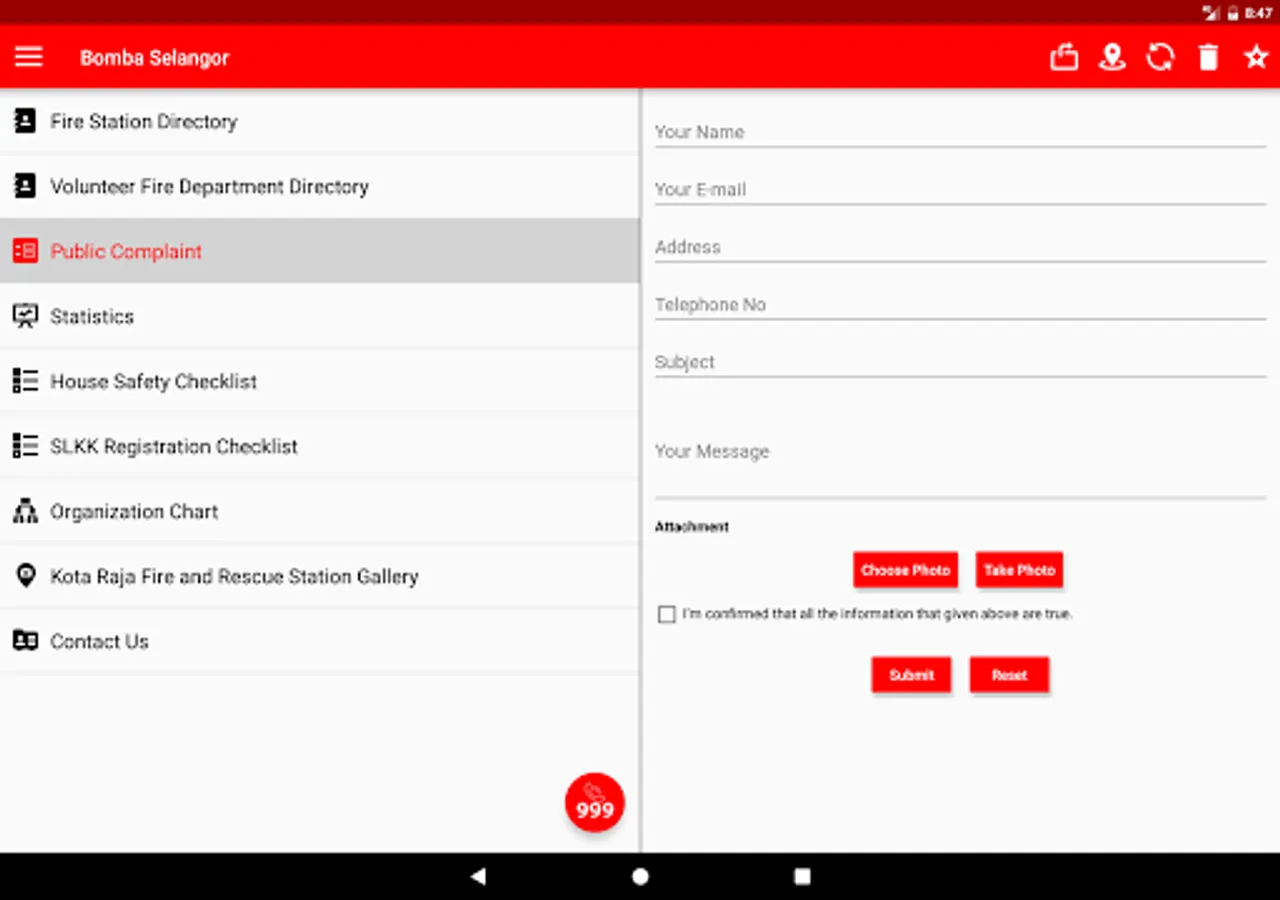Open the Statistics section
This screenshot has width=1280, height=900.
[320, 316]
